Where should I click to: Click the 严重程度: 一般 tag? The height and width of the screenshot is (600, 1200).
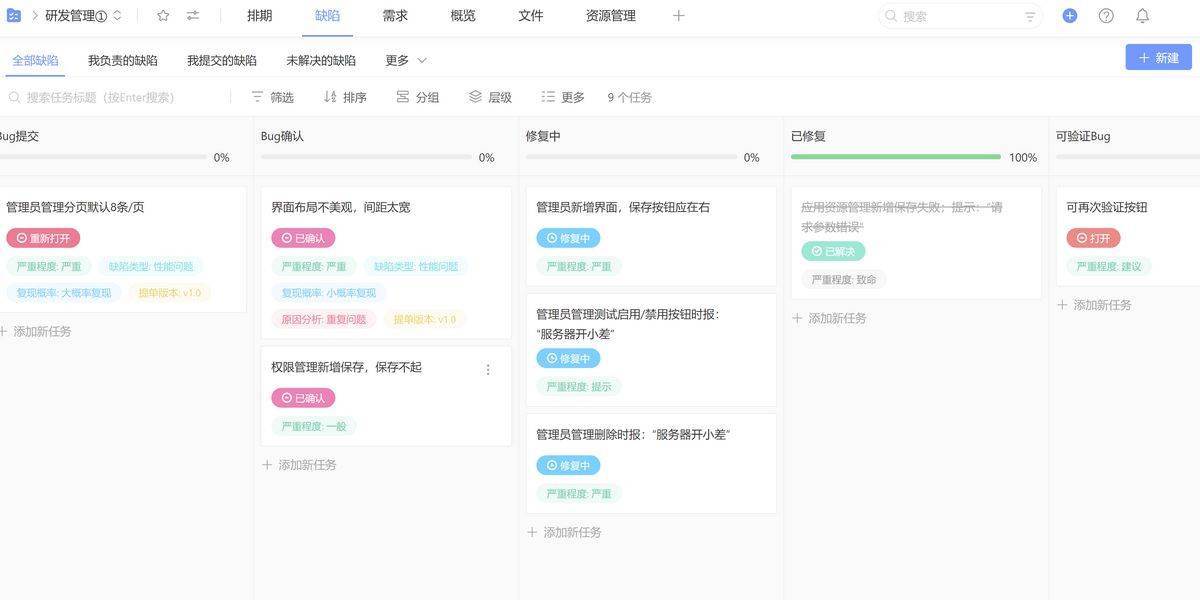[x=314, y=426]
